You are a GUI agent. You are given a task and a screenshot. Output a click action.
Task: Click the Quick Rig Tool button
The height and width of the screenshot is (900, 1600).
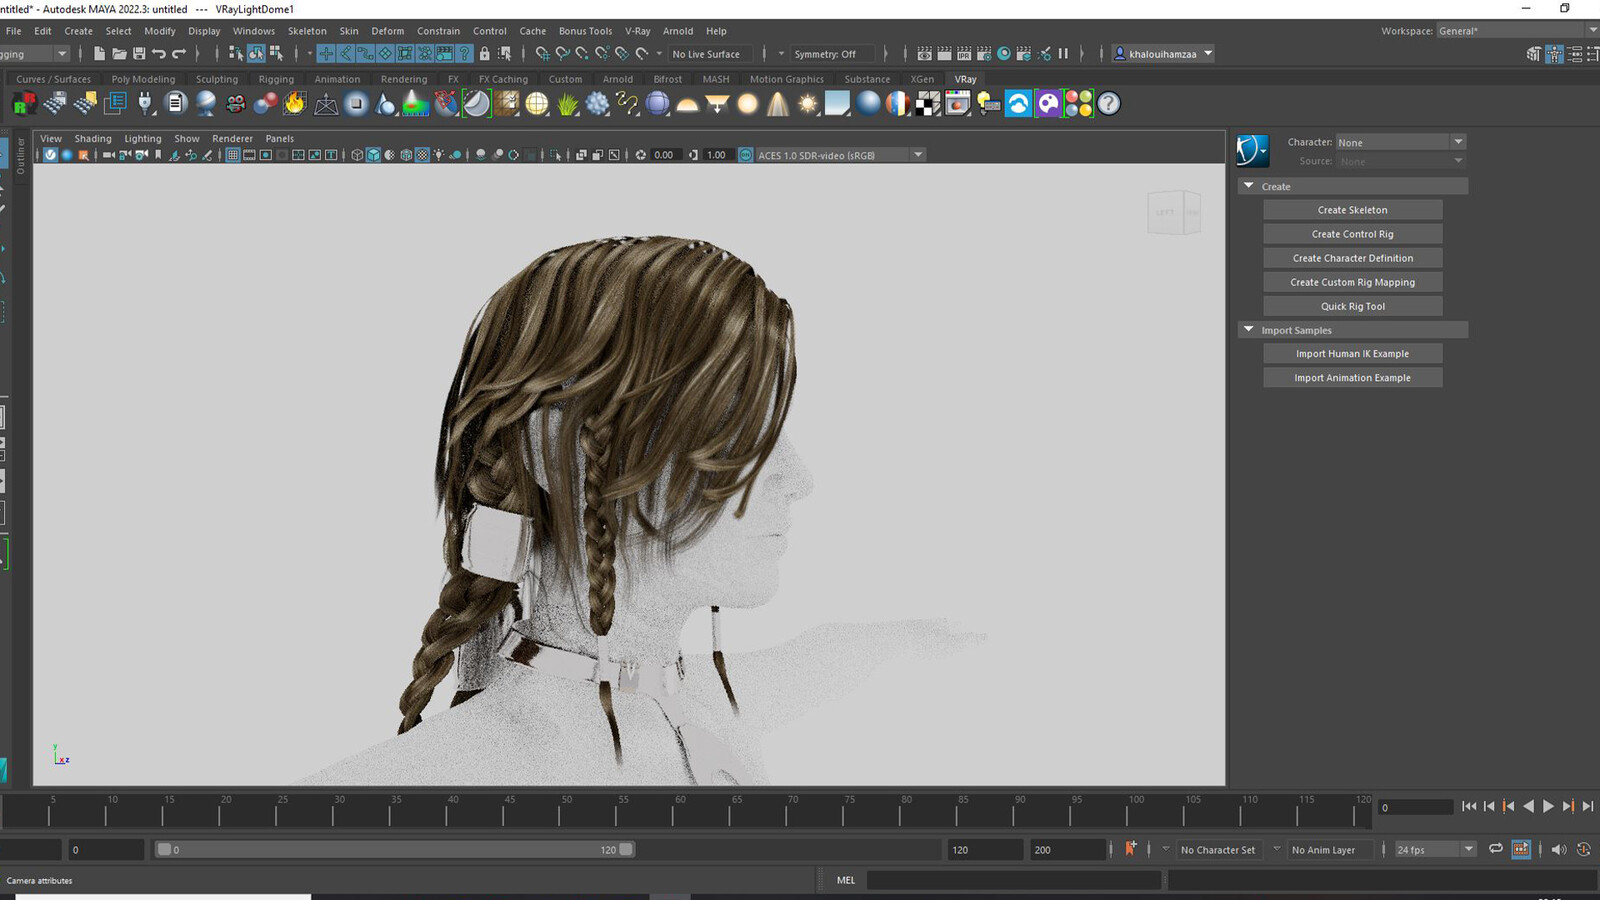1352,306
